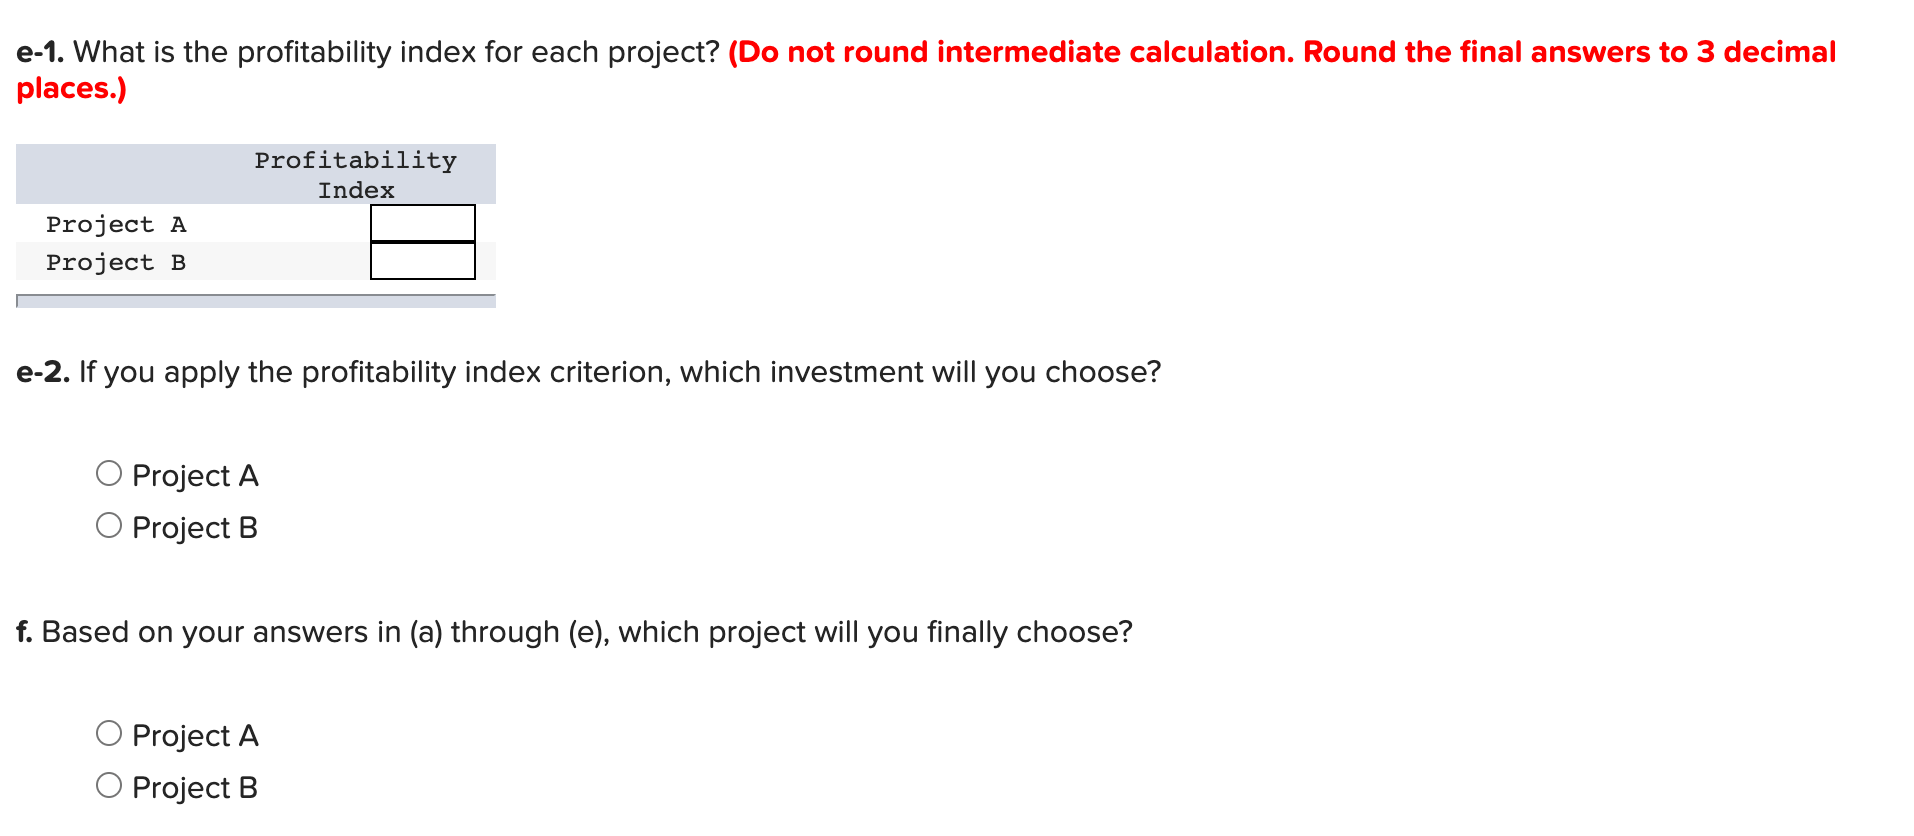This screenshot has height=836, width=1914.
Task: Select Project B radio button under question e-2
Action: tap(109, 523)
